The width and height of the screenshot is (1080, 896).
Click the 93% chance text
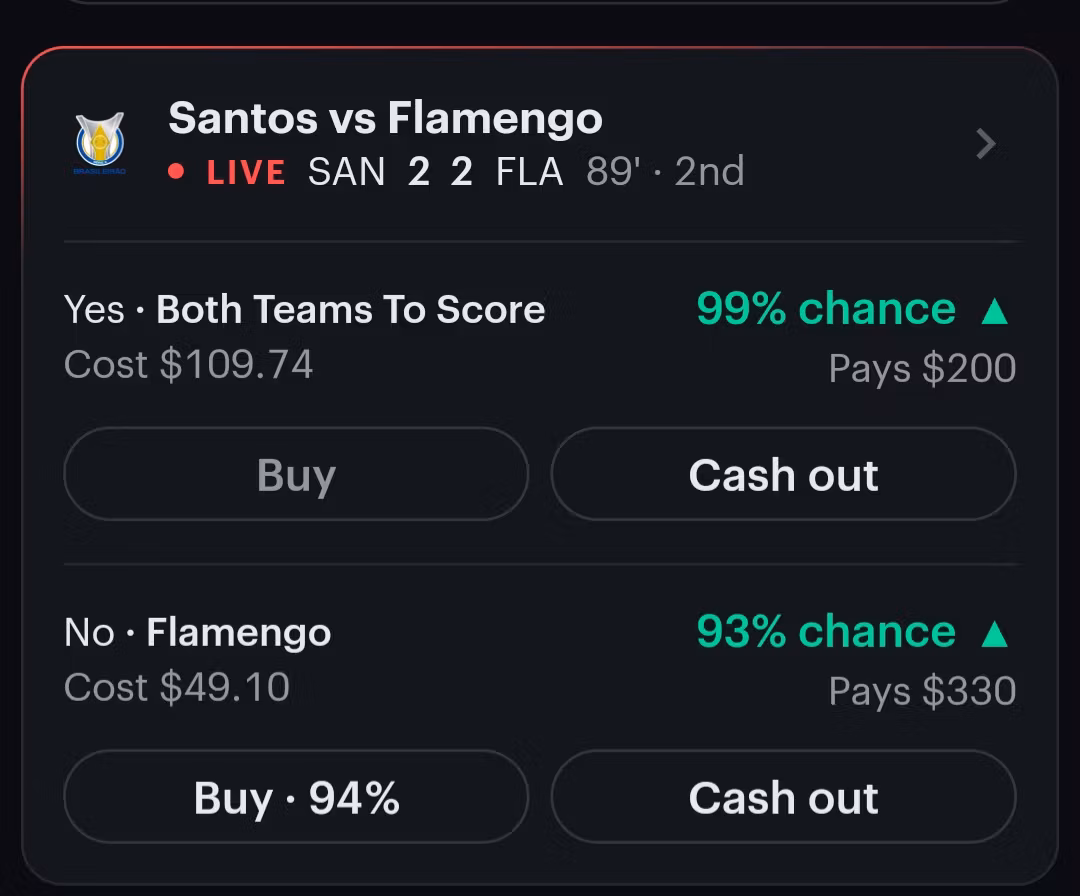(x=826, y=631)
